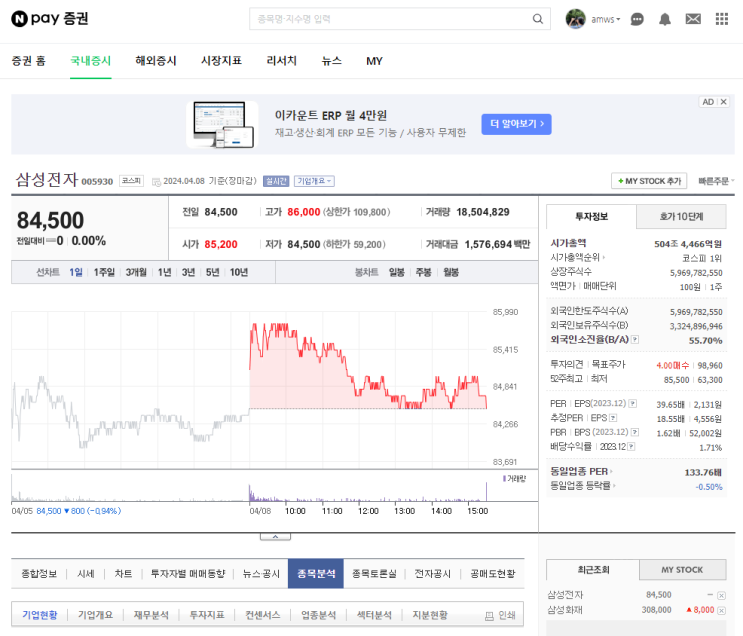The height and width of the screenshot is (636, 743).
Task: Click the user profile avatar
Action: click(x=575, y=19)
